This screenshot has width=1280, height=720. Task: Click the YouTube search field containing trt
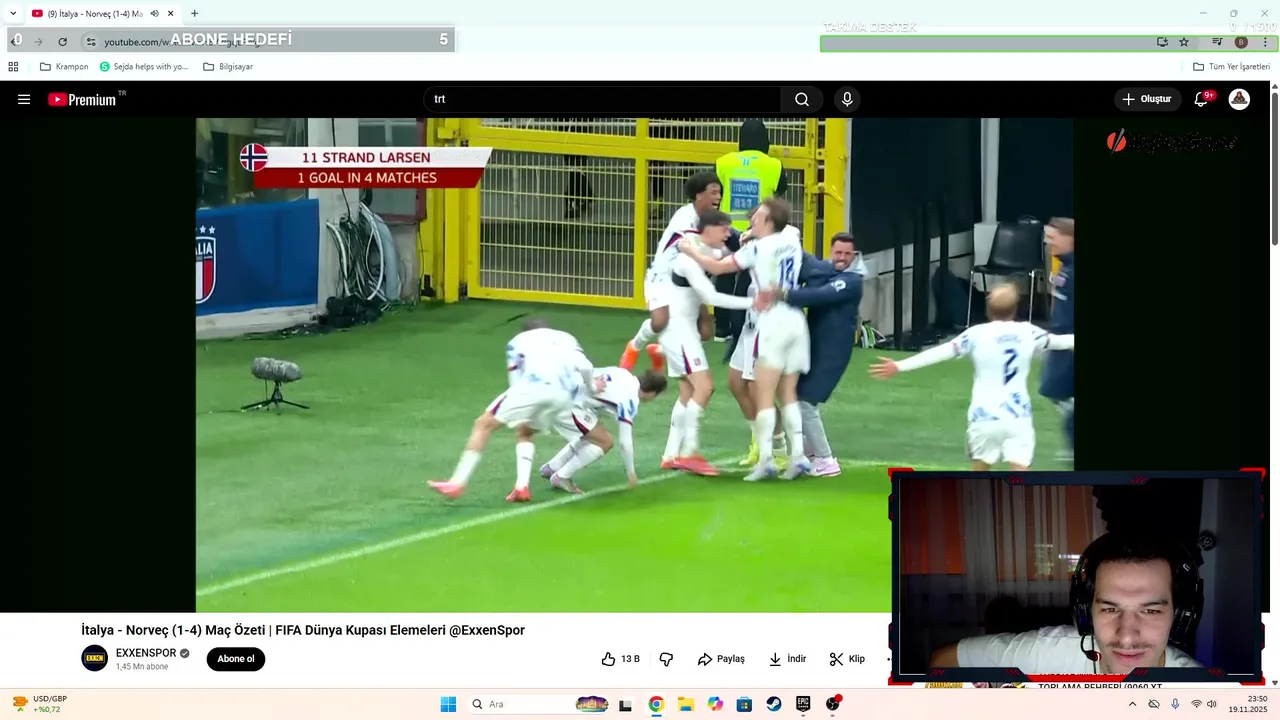tap(602, 99)
